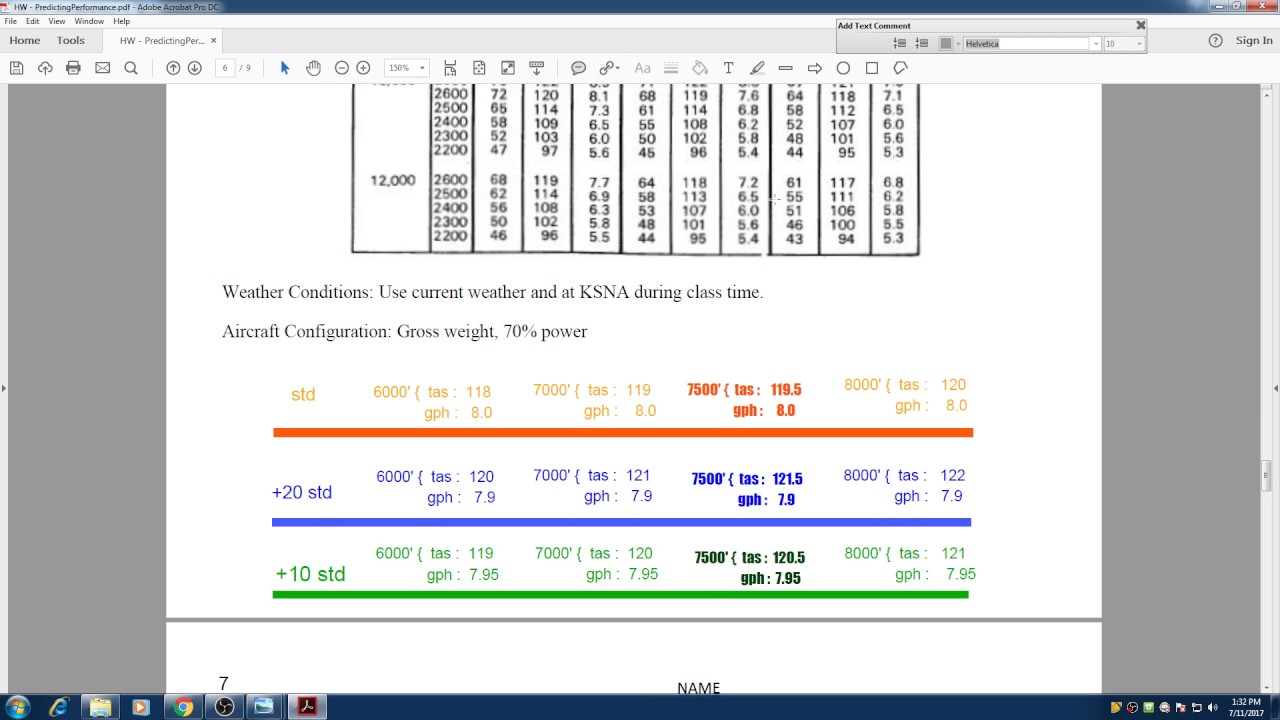Open the Help question mark icon
Image resolution: width=1280 pixels, height=720 pixels.
tap(1215, 41)
